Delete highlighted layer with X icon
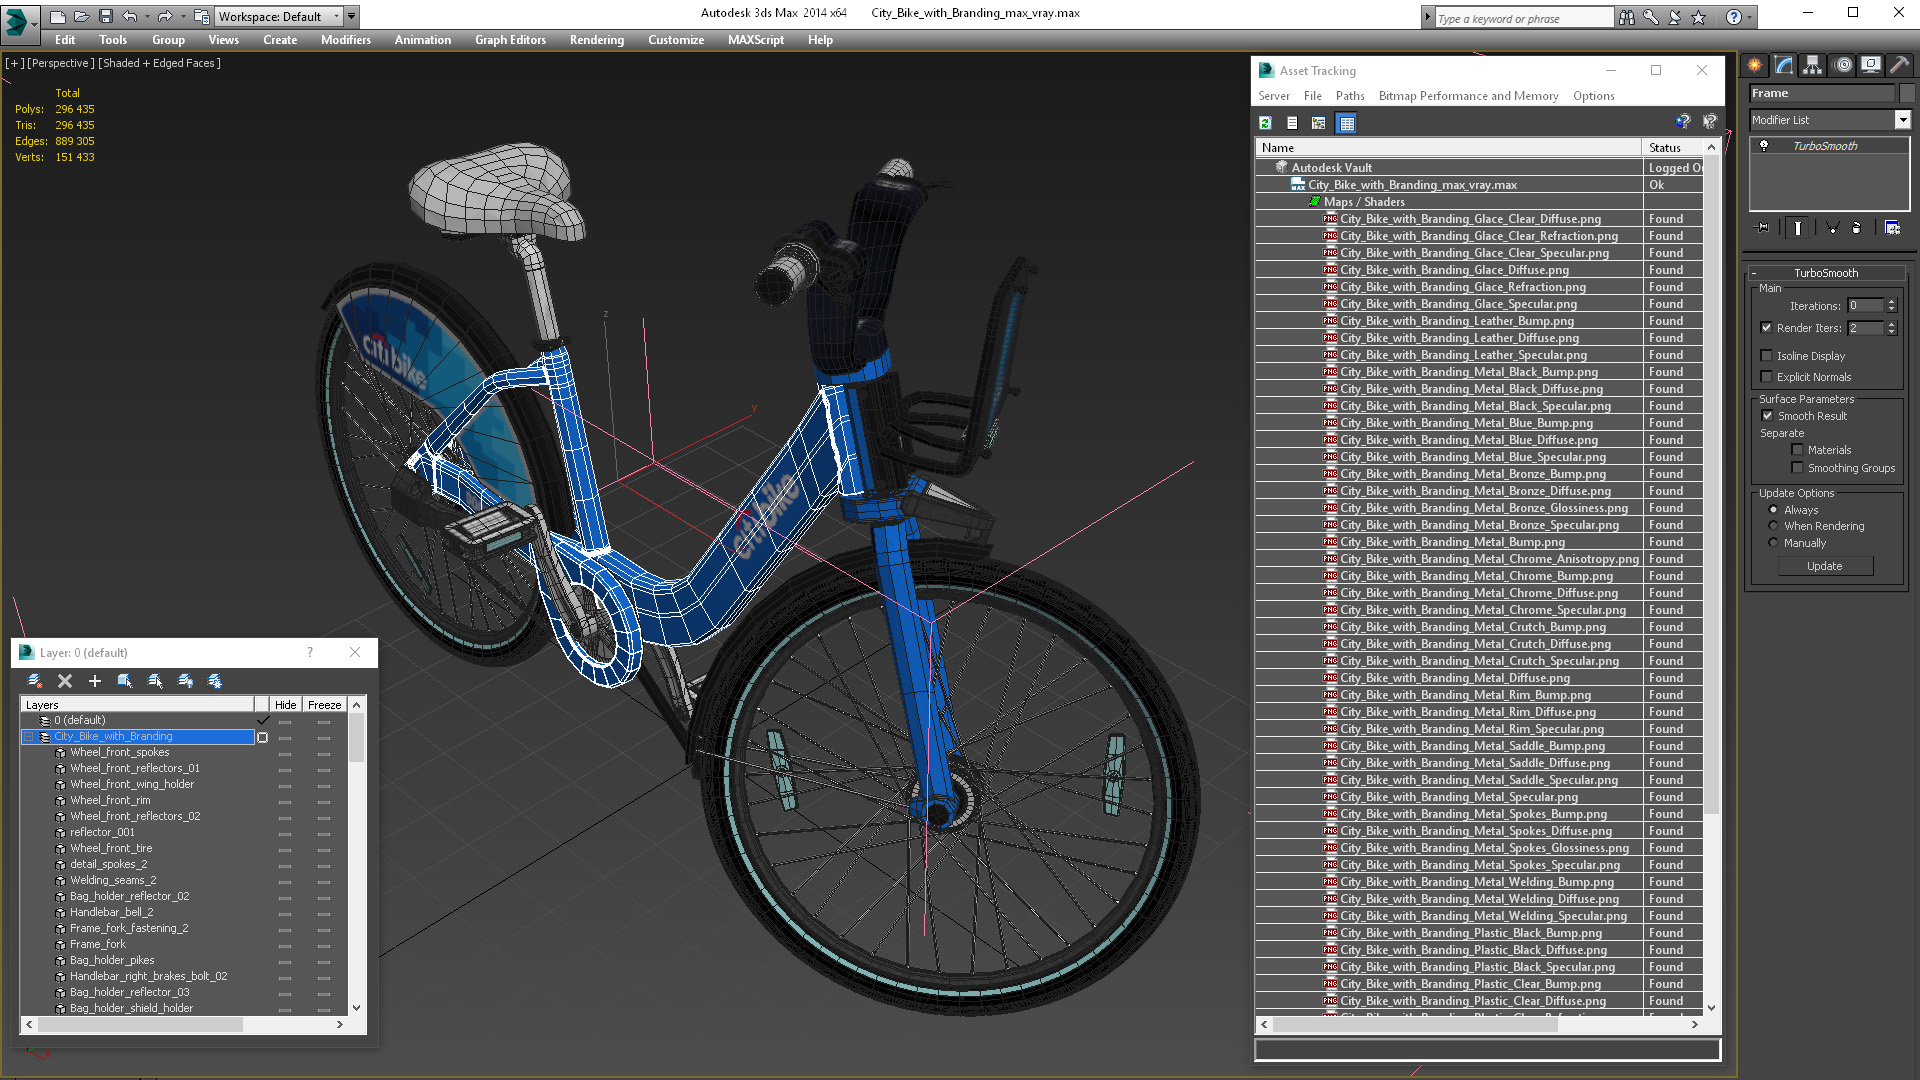The image size is (1920, 1080). [65, 681]
